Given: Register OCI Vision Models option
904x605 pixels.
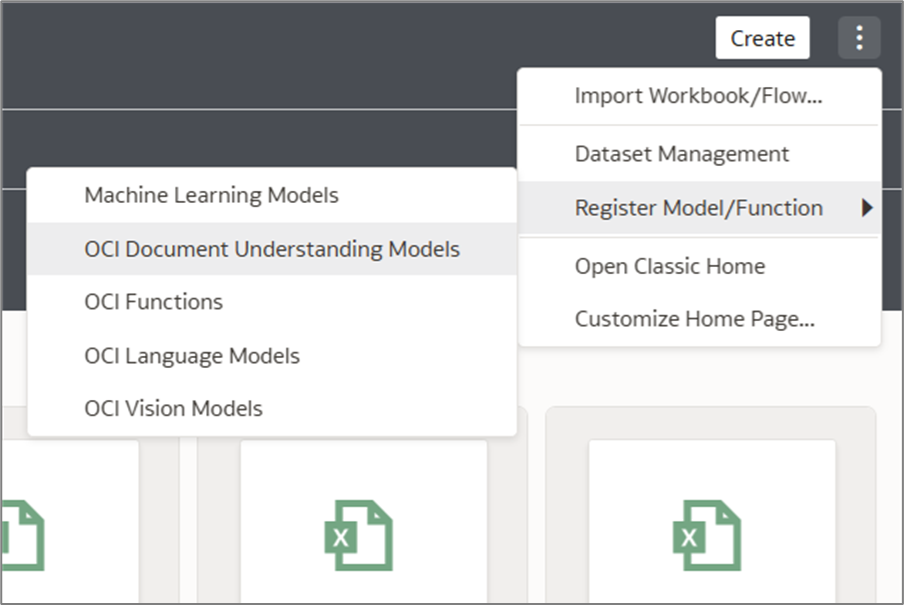Looking at the screenshot, I should (174, 408).
